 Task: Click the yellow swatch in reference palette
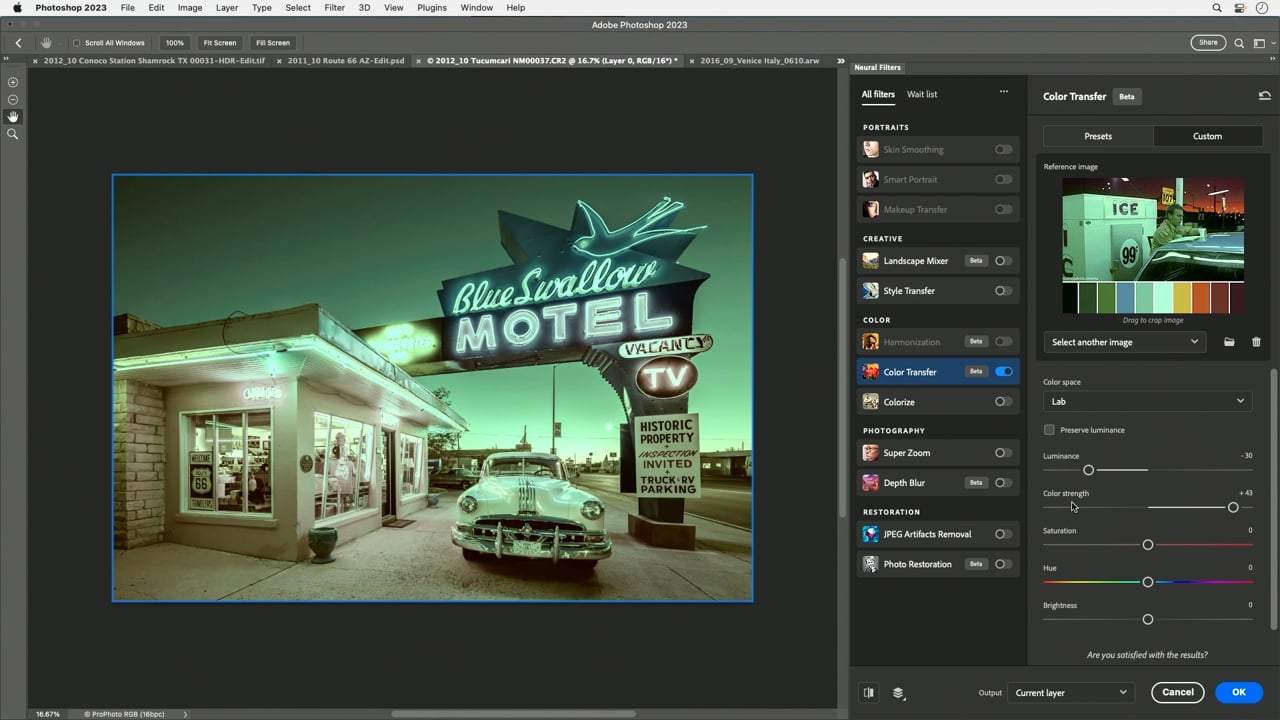(1182, 297)
